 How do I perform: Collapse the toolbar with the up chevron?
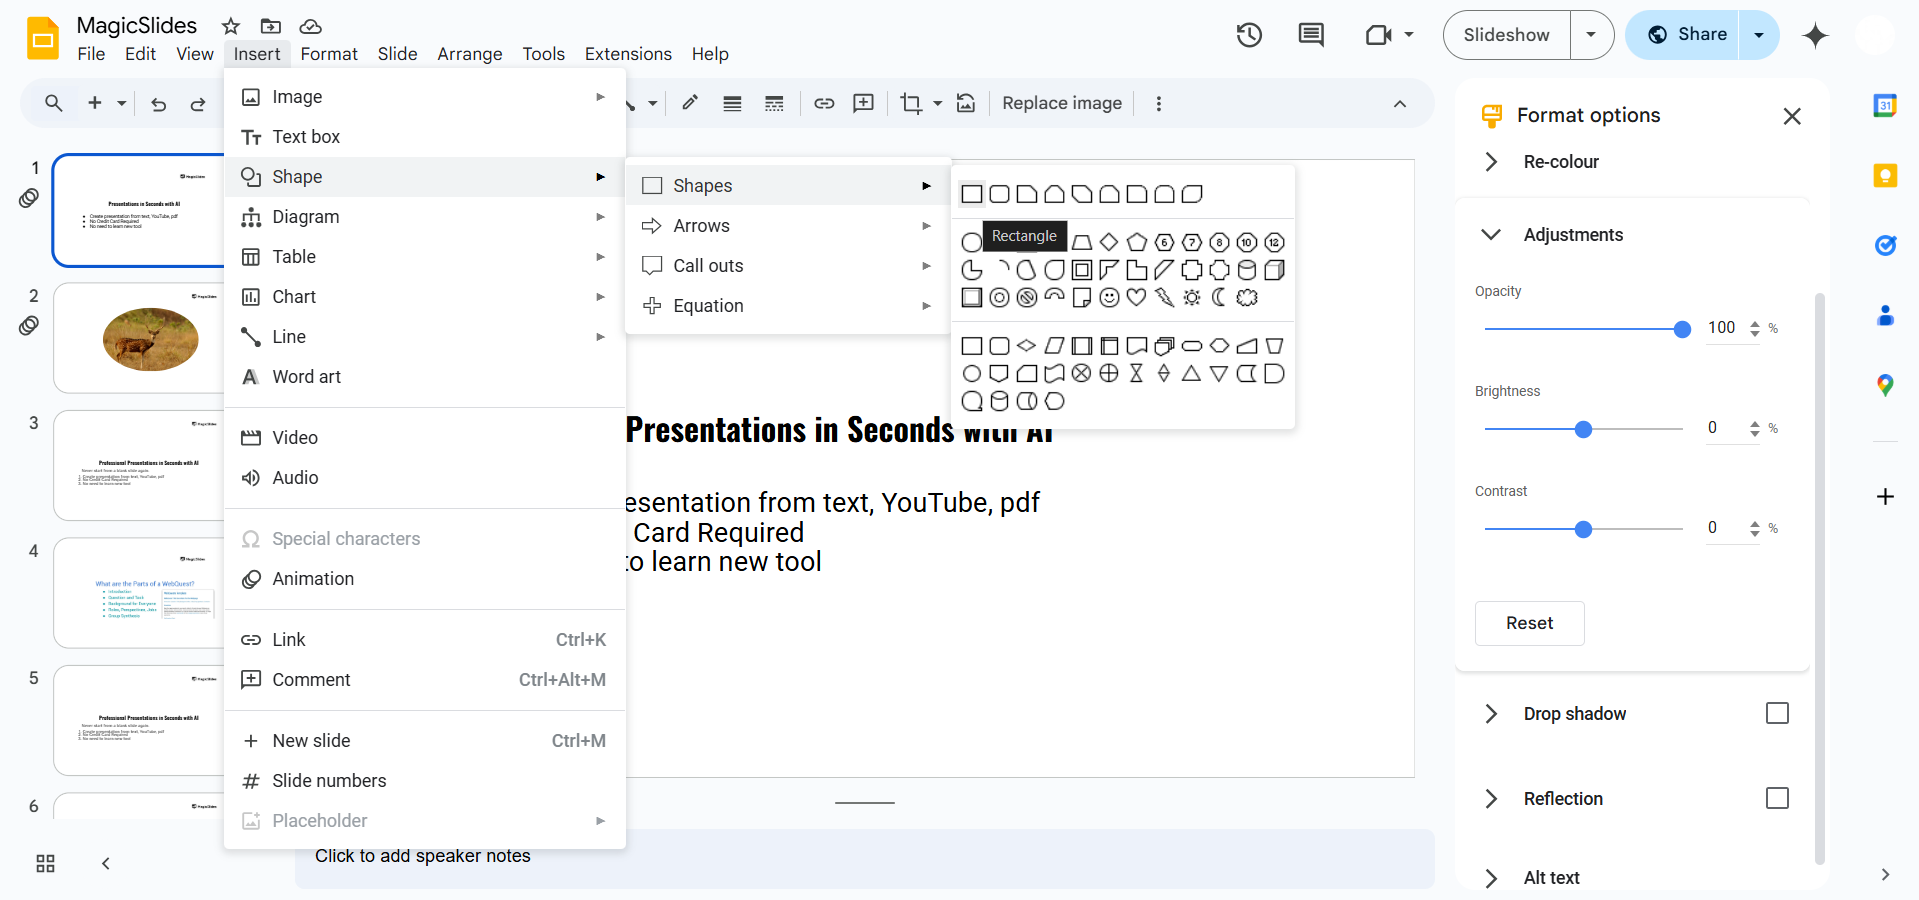click(1400, 104)
